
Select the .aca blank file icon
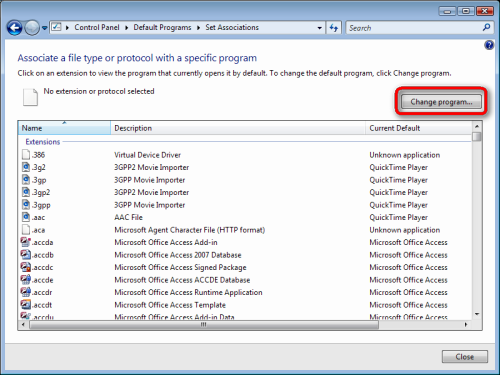26,230
